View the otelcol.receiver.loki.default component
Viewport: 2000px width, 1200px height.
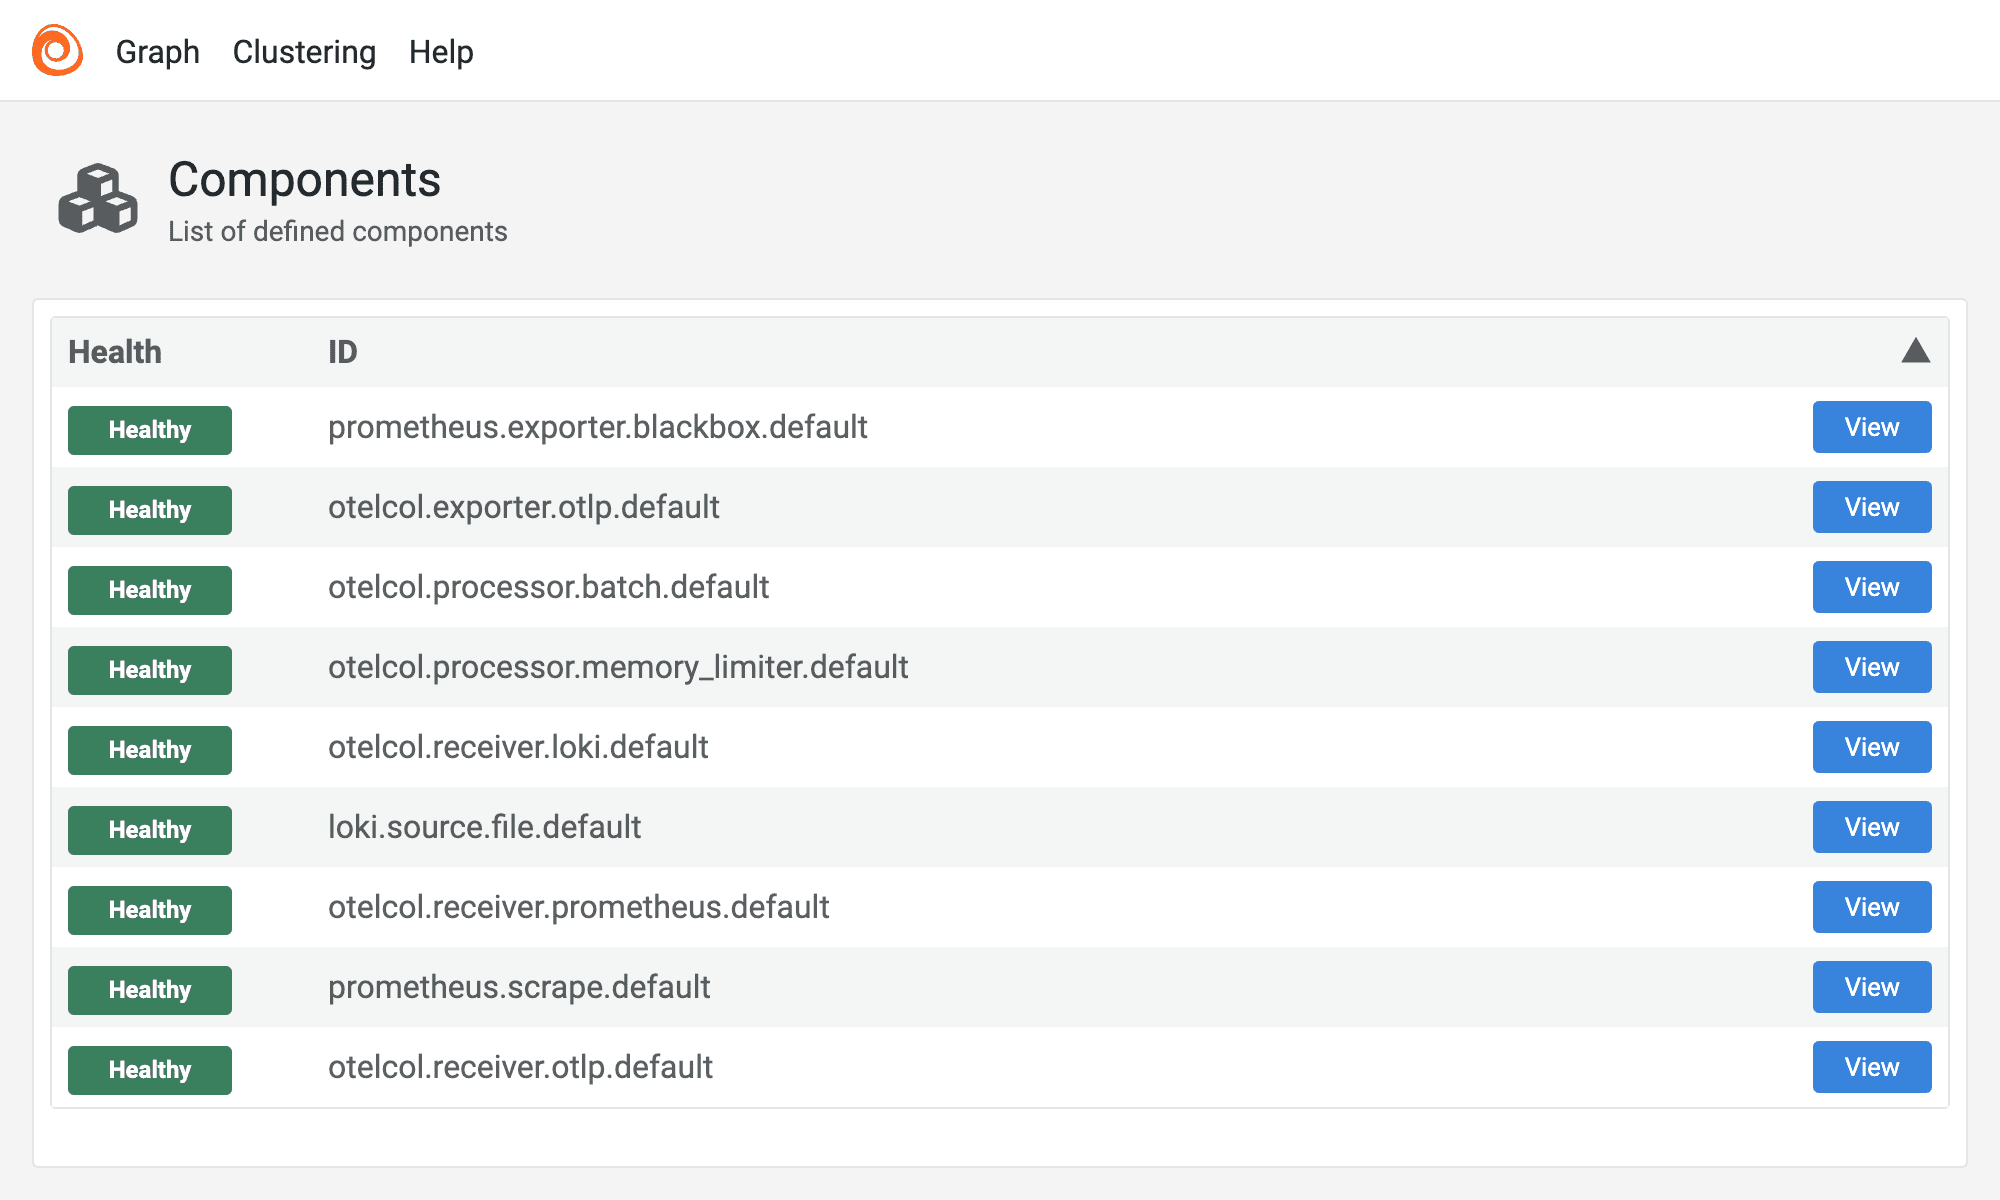[1871, 747]
